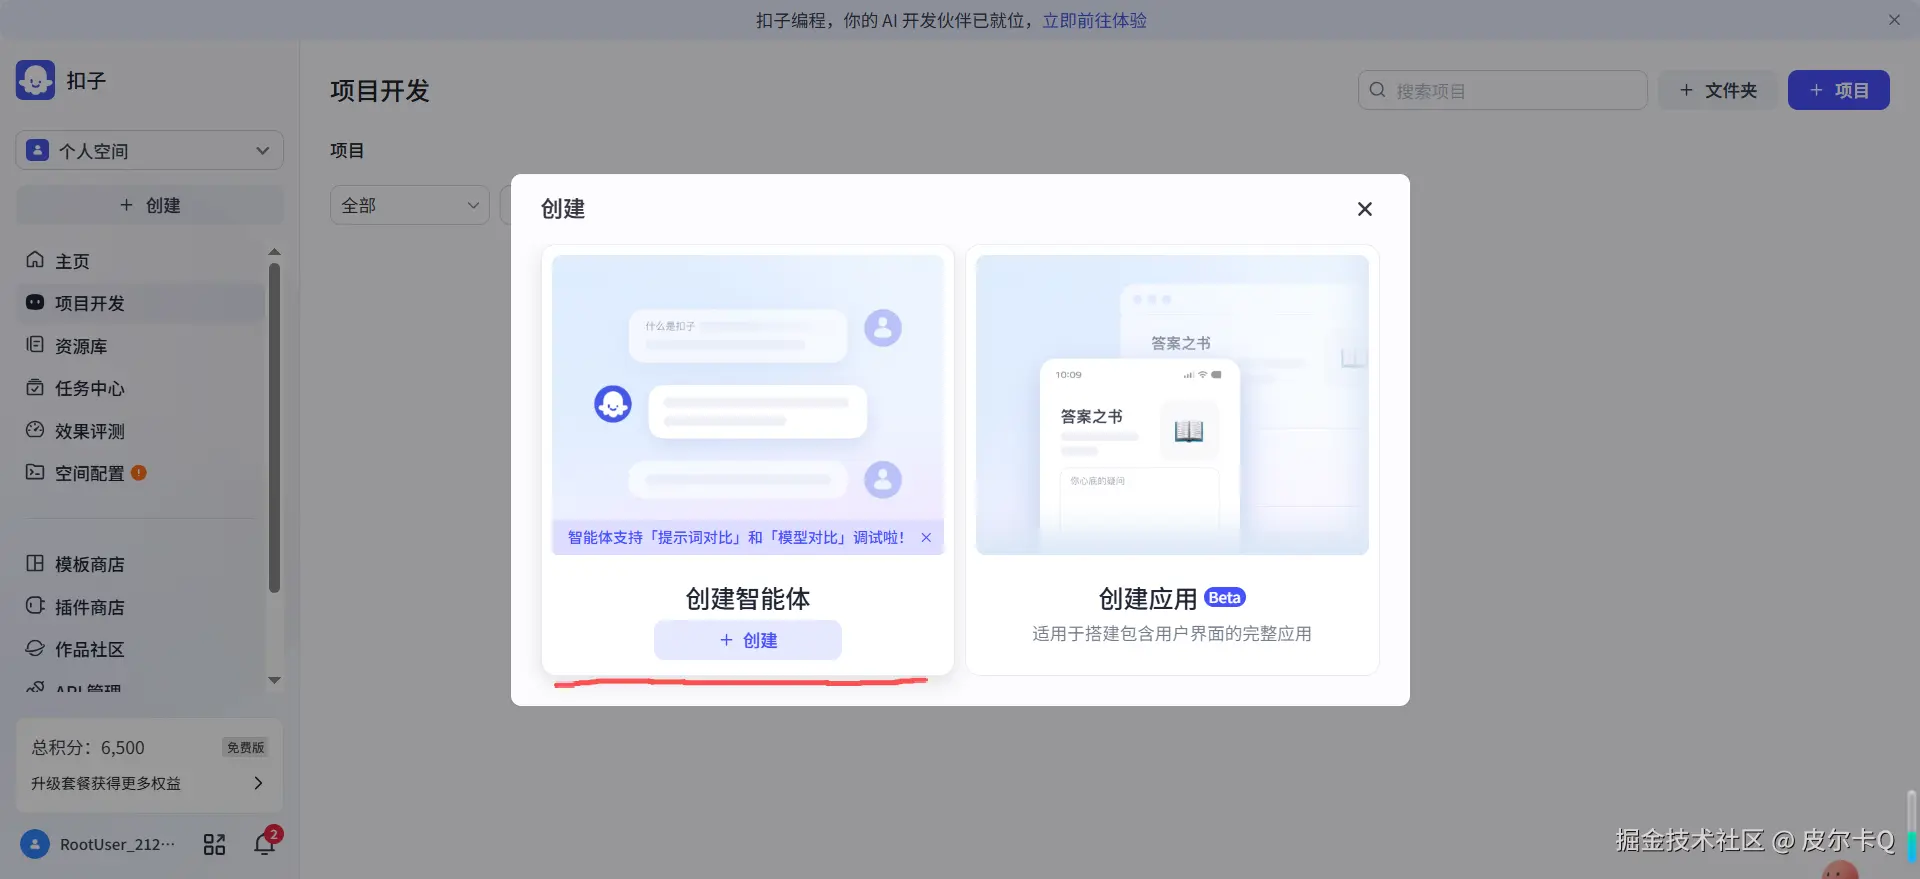Open 资源库 icon in sidebar
Image resolution: width=1920 pixels, height=879 pixels.
(35, 345)
